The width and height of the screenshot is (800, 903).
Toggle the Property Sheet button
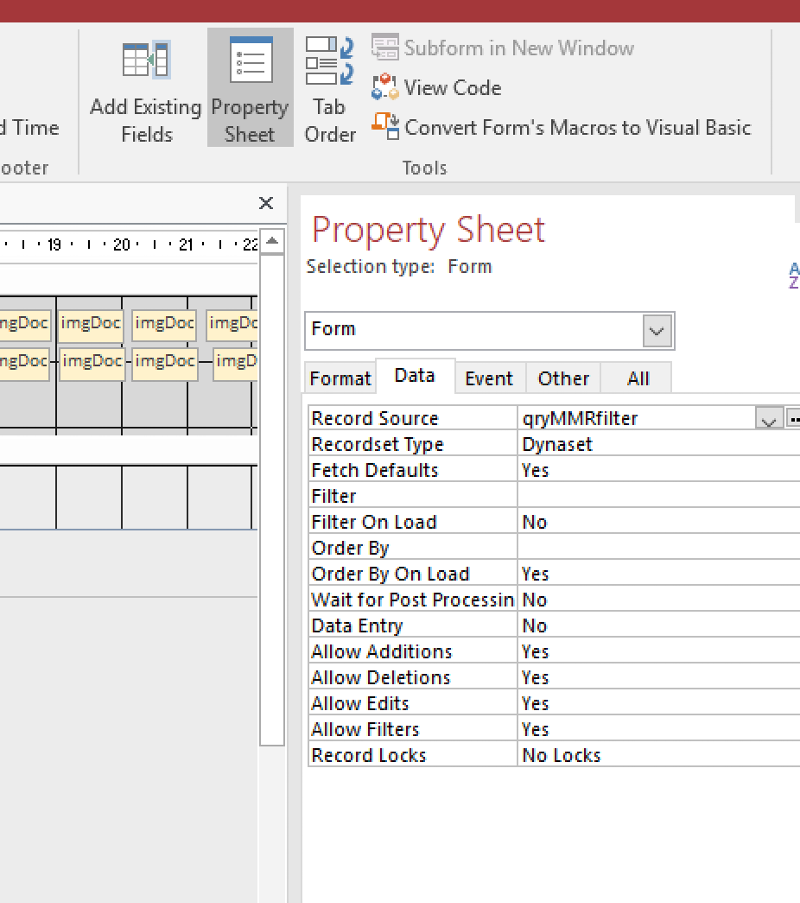coord(250,88)
